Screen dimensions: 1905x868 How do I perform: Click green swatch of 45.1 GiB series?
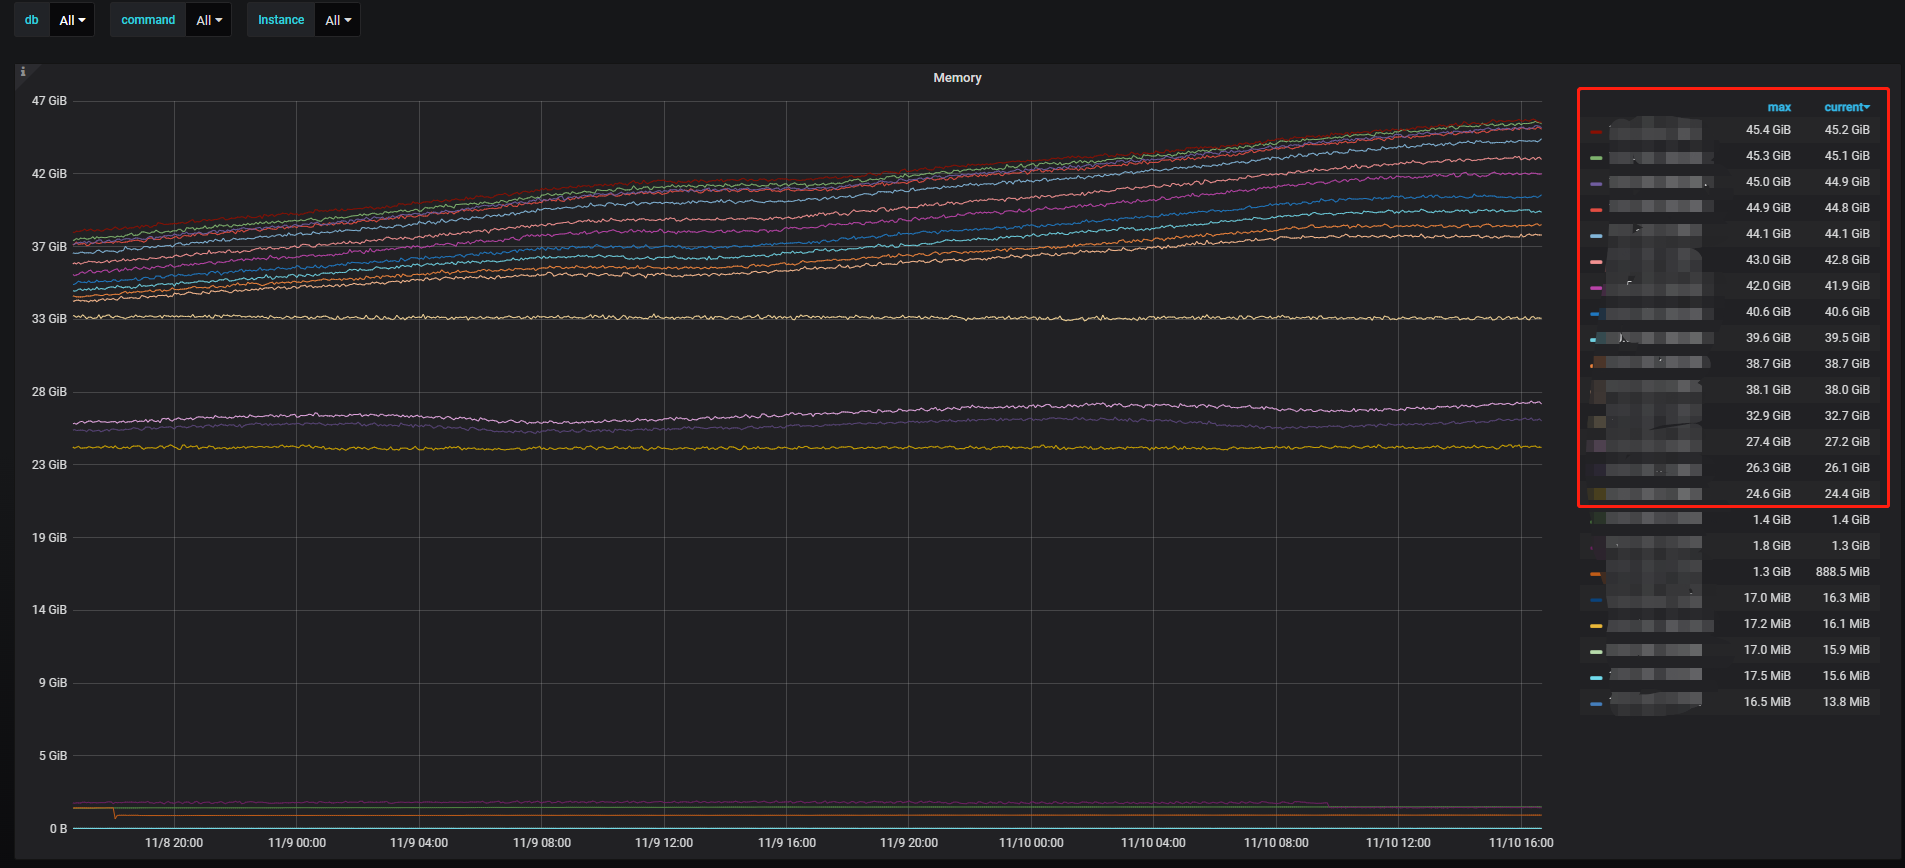pos(1596,157)
